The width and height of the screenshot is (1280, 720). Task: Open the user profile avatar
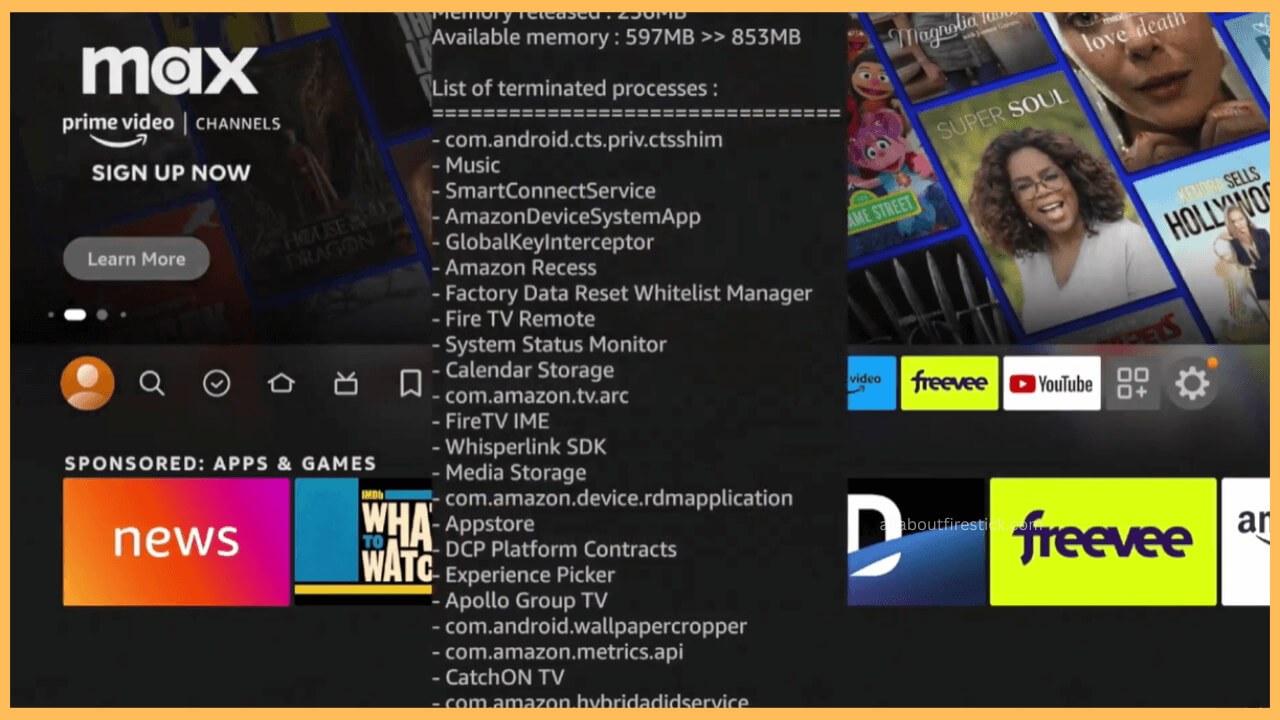point(87,383)
